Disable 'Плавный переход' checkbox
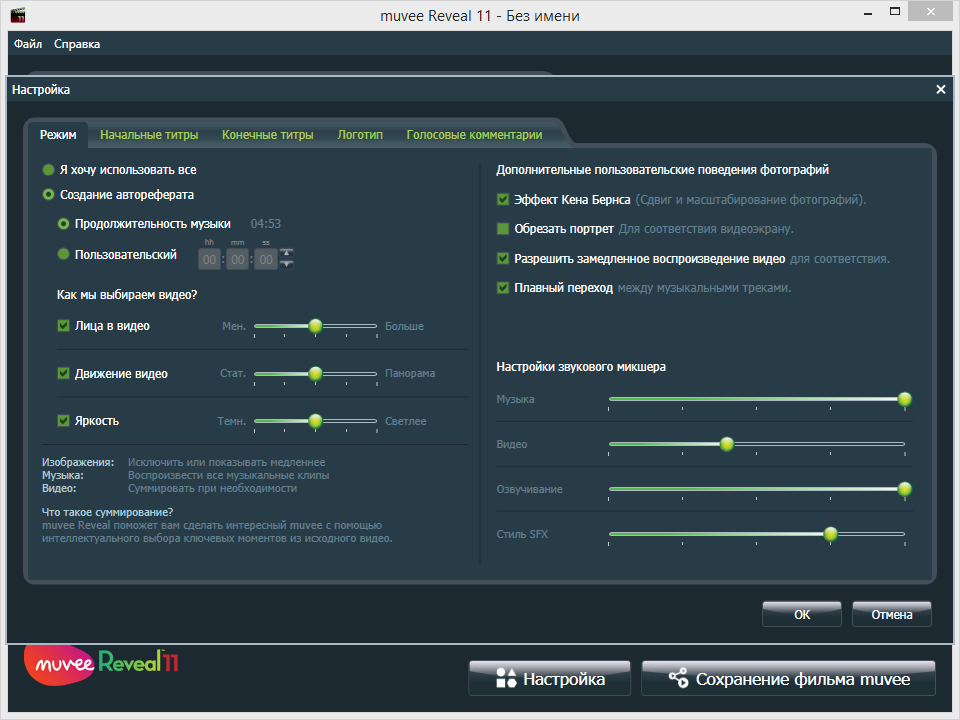 tap(503, 288)
